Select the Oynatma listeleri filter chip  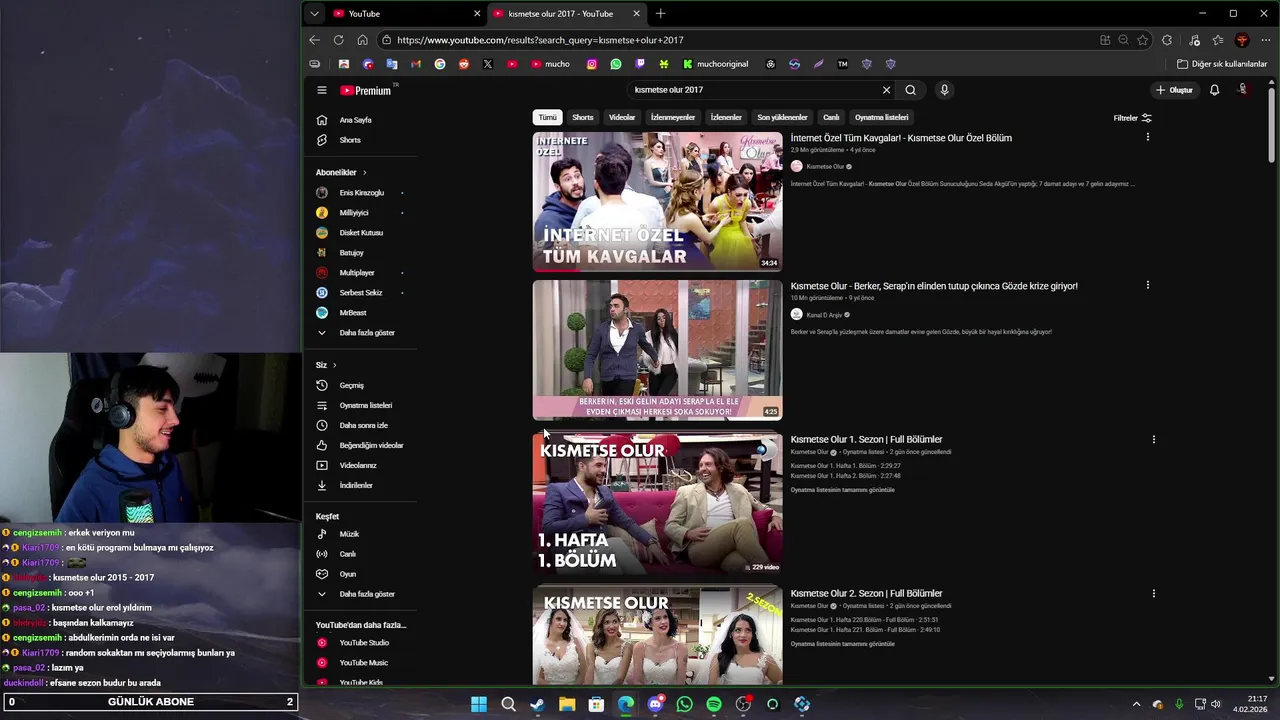point(881,118)
